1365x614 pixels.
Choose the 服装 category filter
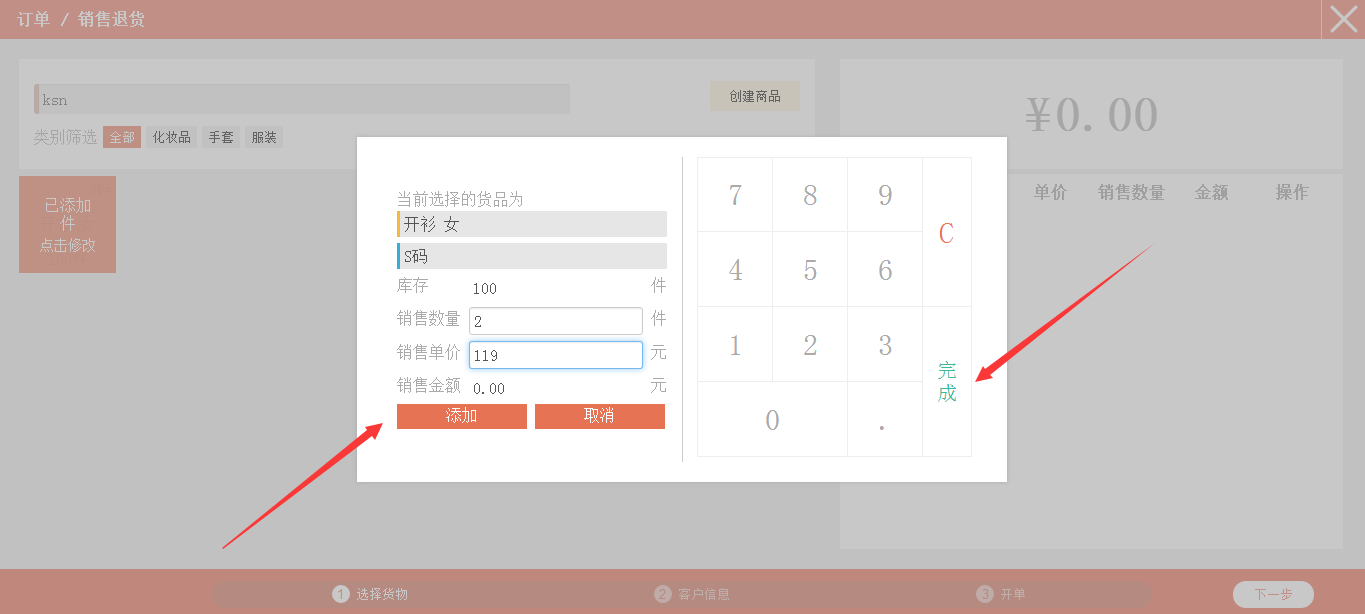click(x=264, y=137)
